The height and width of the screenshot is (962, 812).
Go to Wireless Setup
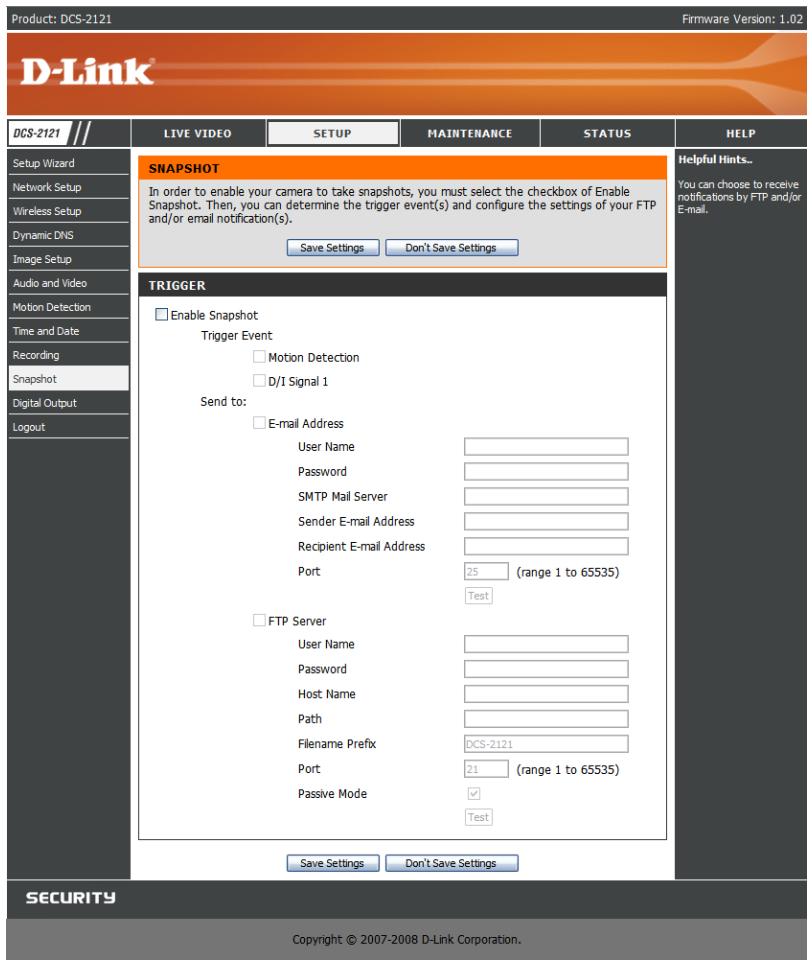[x=69, y=211]
